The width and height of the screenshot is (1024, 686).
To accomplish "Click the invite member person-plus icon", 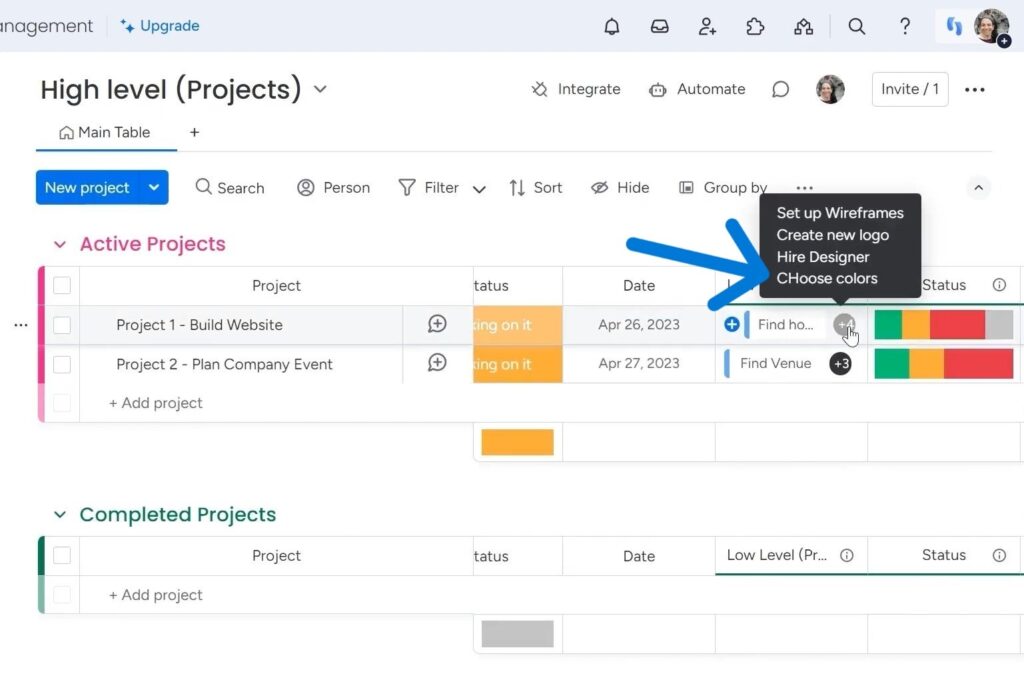I will 707,26.
